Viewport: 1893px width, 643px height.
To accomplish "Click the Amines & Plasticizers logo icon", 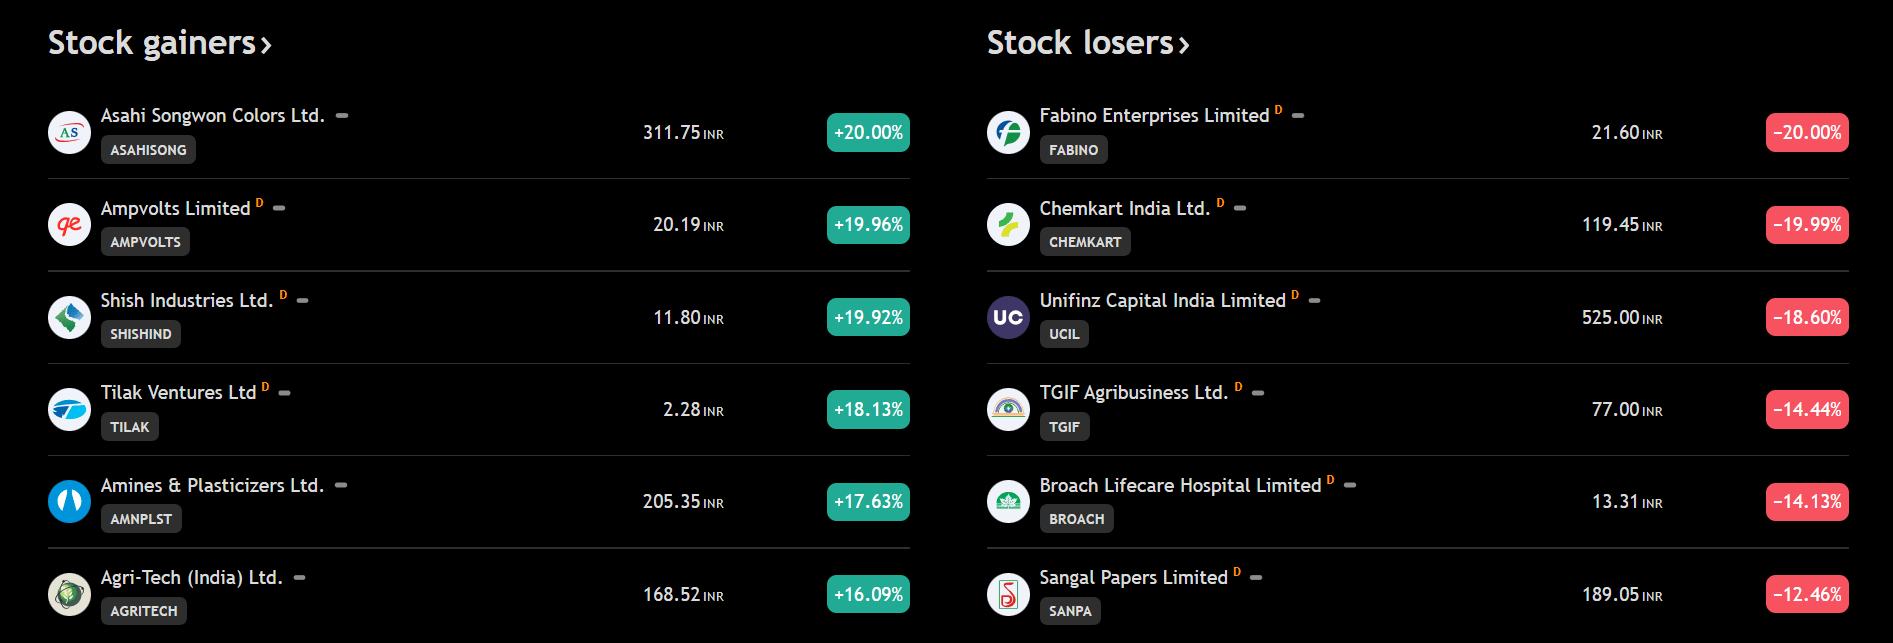I will coord(69,501).
